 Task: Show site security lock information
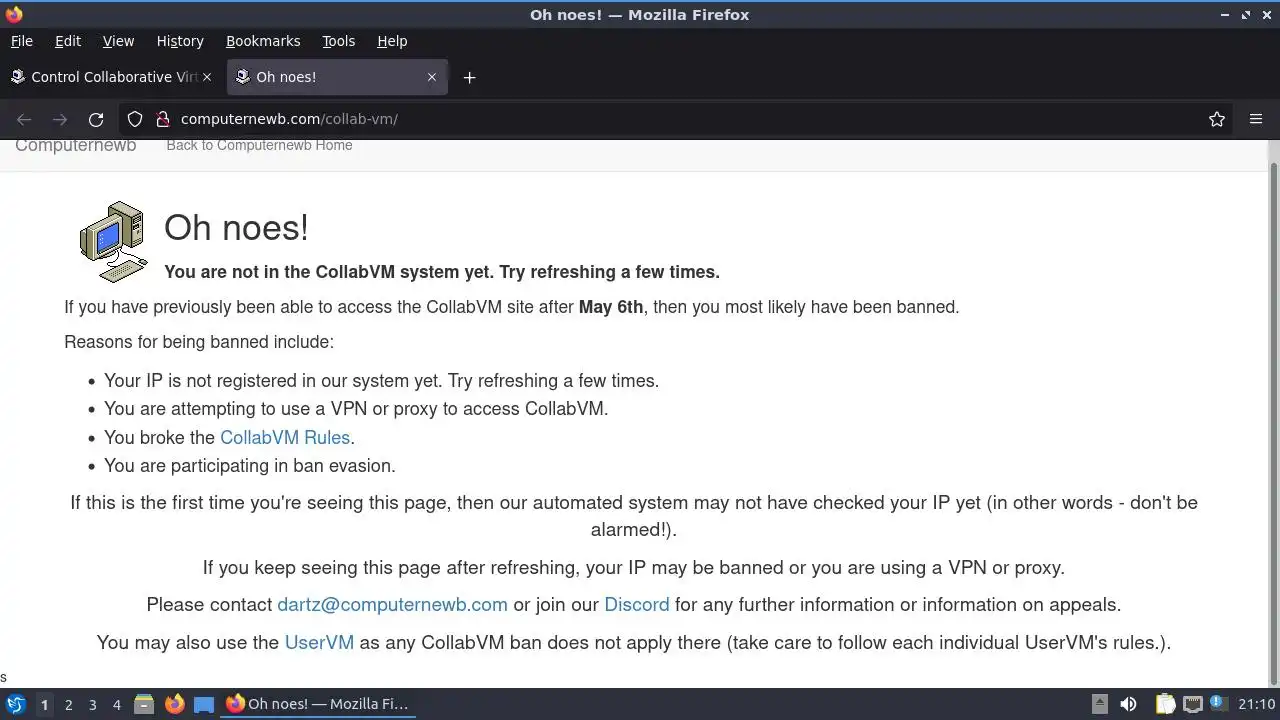(x=163, y=119)
